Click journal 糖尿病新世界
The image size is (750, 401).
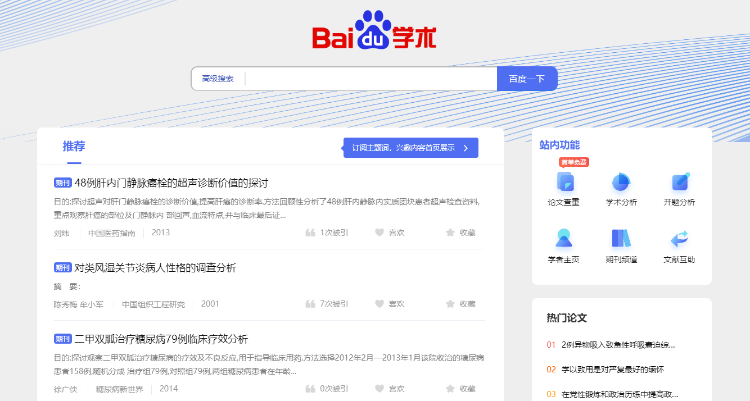(x=120, y=389)
